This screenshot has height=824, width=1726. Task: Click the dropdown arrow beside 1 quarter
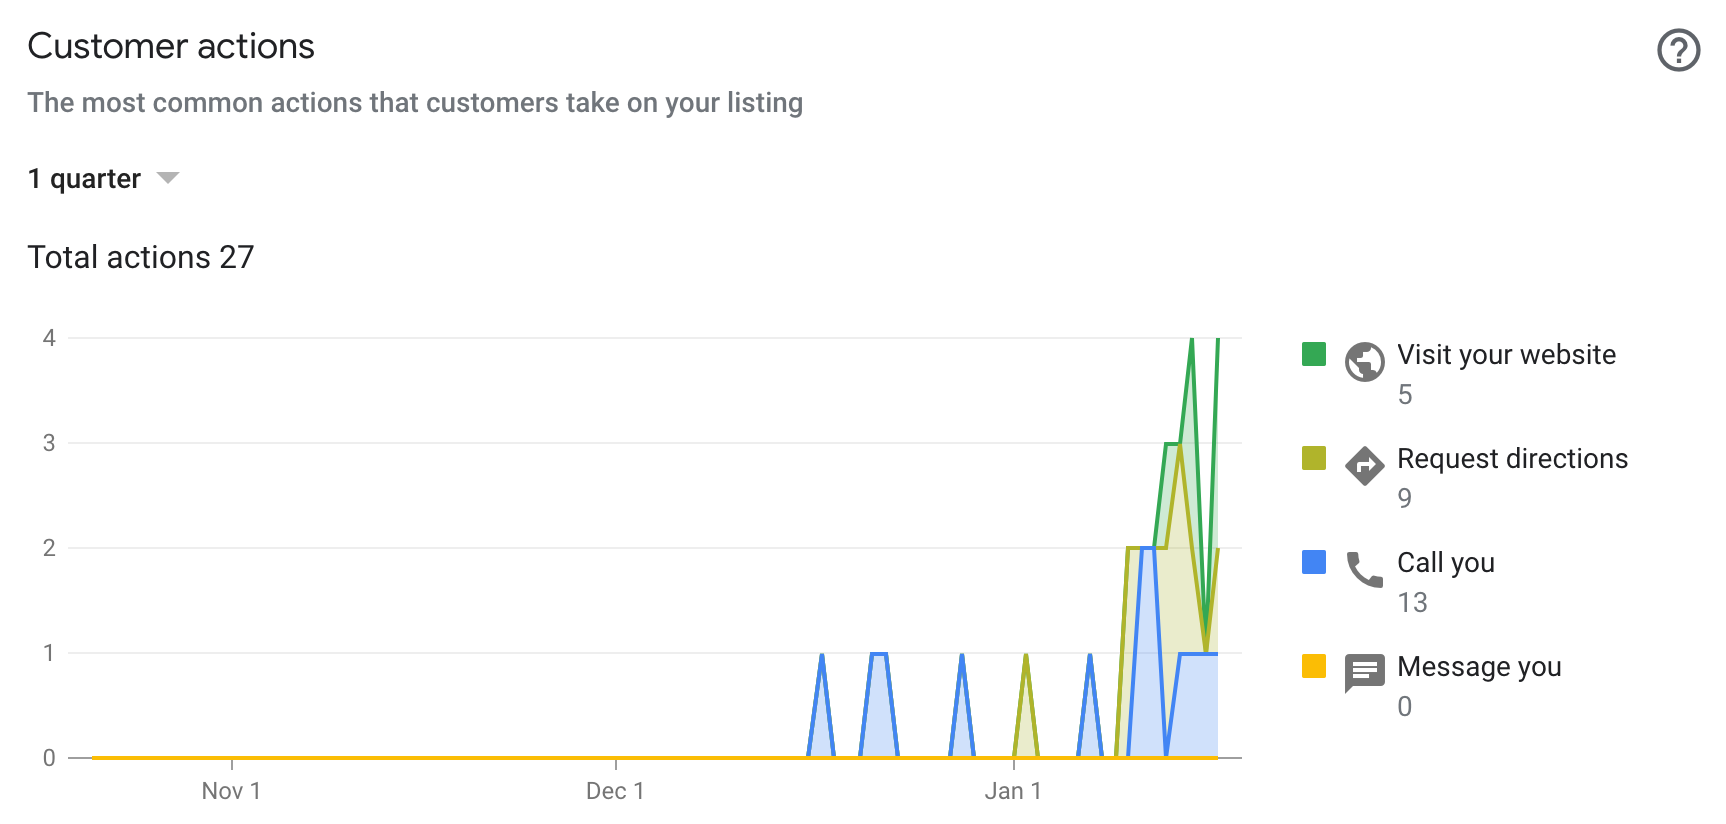click(168, 178)
